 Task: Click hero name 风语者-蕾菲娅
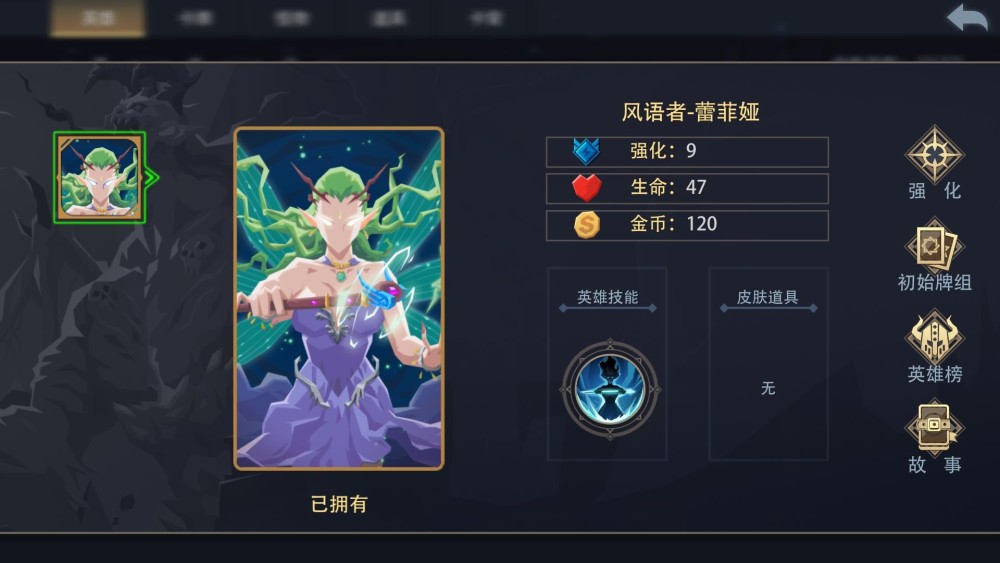[691, 112]
